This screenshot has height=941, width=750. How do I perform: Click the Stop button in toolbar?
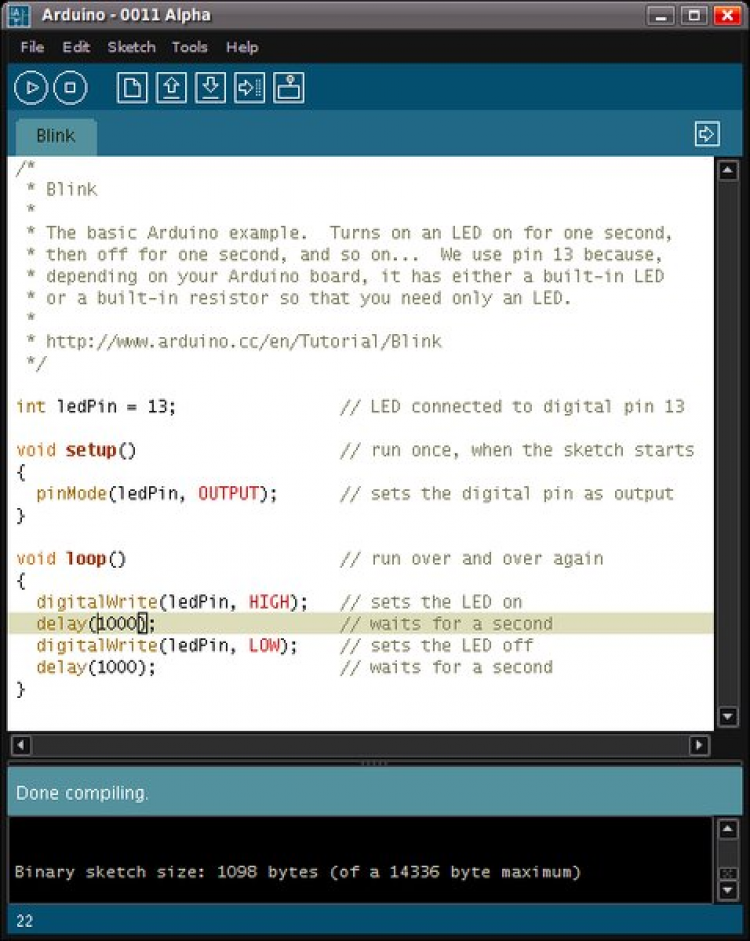pyautogui.click(x=70, y=88)
